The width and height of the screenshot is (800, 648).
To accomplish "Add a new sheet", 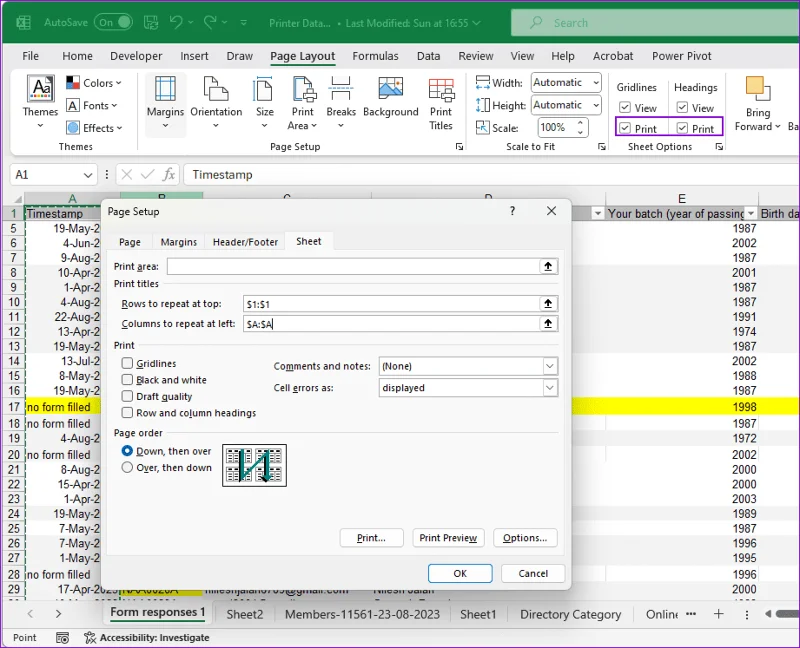I will [x=718, y=614].
